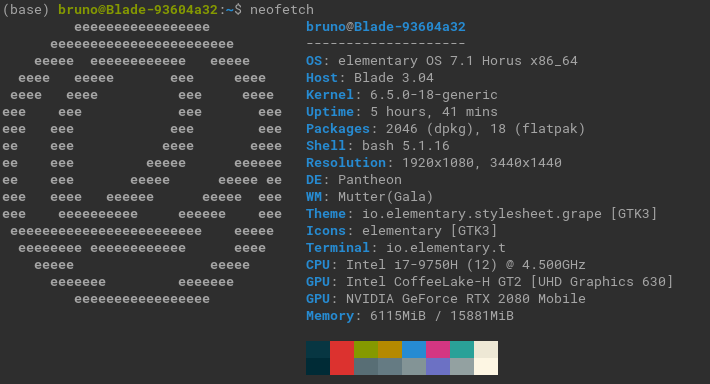Select the magenta pink palette color block

pyautogui.click(x=438, y=349)
